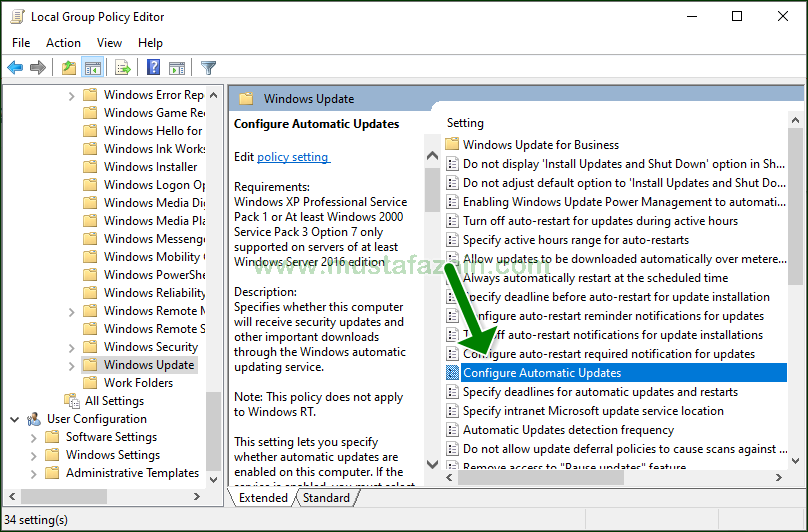Open the View menu
Screen dimensions: 808x532
(109, 43)
